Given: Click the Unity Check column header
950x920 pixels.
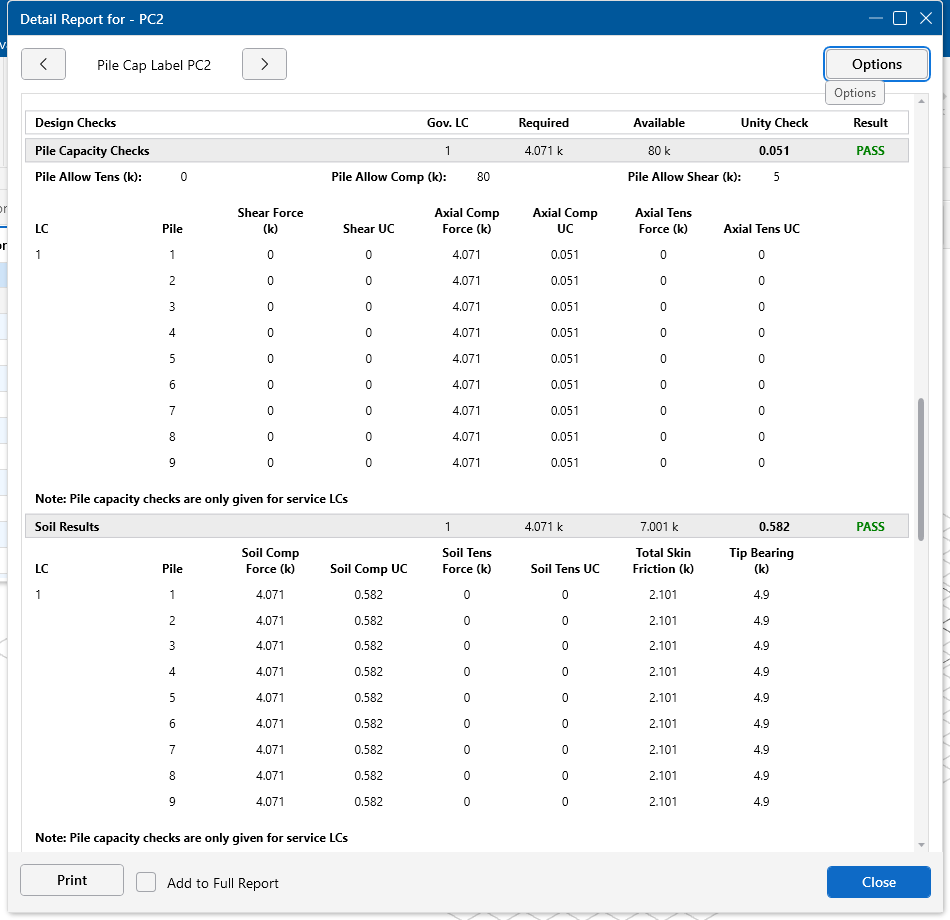Looking at the screenshot, I should click(x=774, y=123).
